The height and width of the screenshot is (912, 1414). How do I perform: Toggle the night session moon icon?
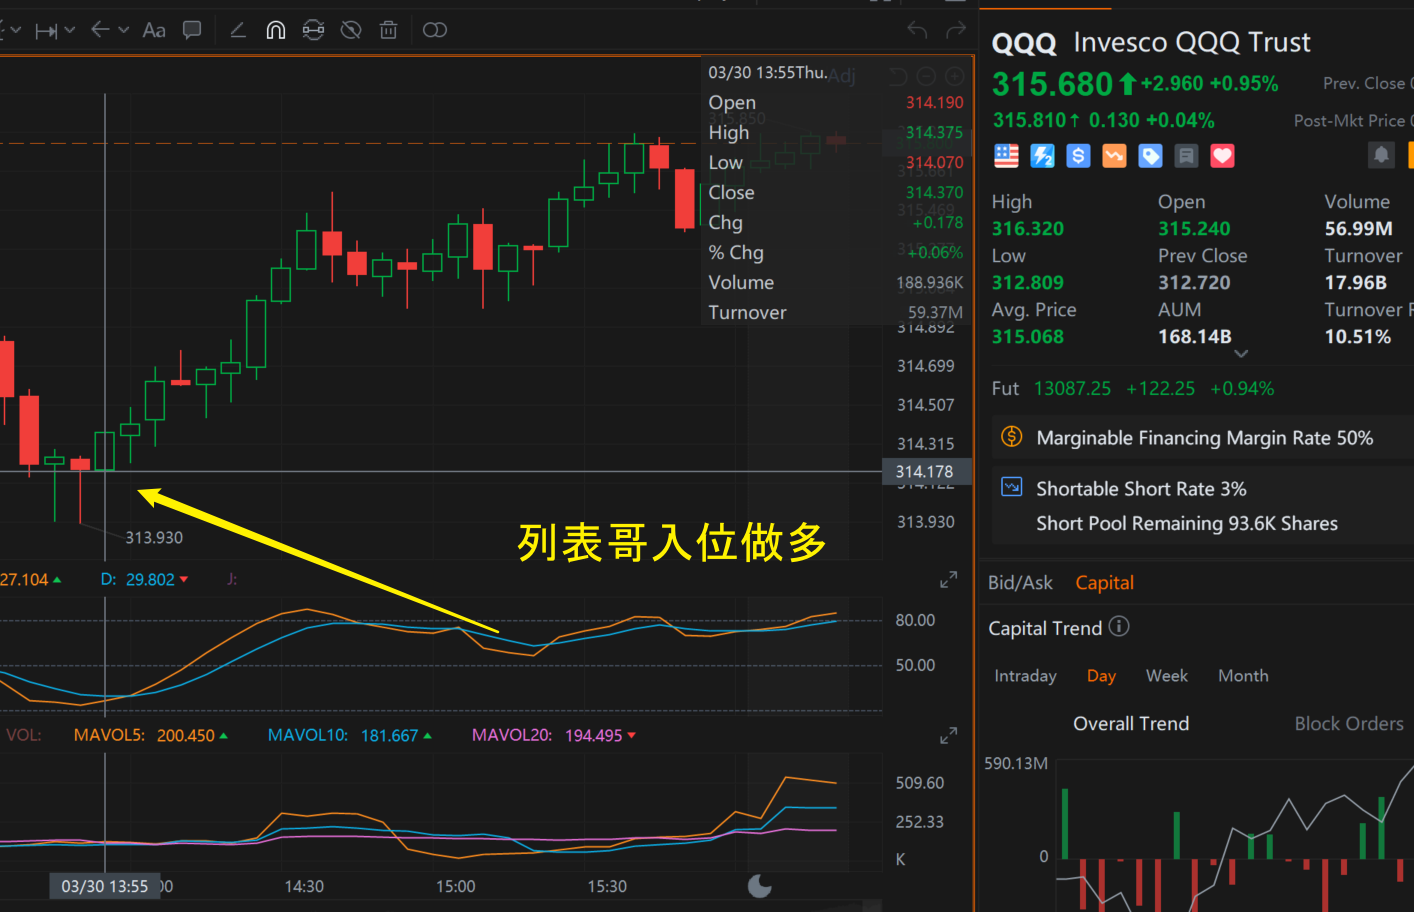pyautogui.click(x=760, y=886)
